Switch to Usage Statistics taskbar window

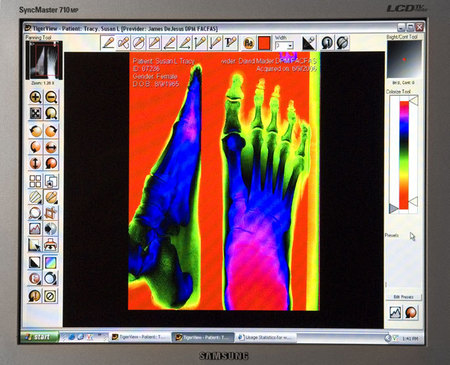pos(265,337)
